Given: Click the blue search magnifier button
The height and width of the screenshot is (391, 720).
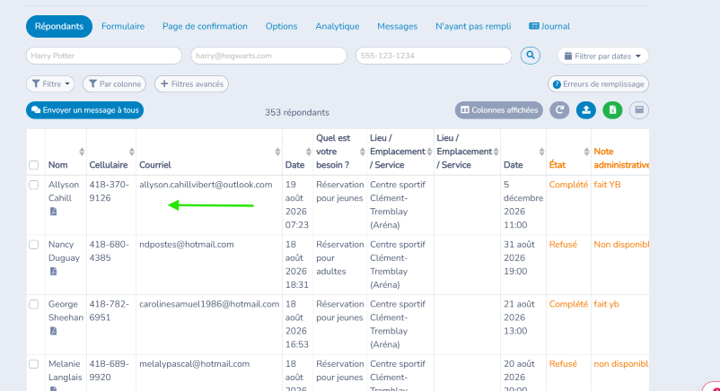Looking at the screenshot, I should coord(530,56).
